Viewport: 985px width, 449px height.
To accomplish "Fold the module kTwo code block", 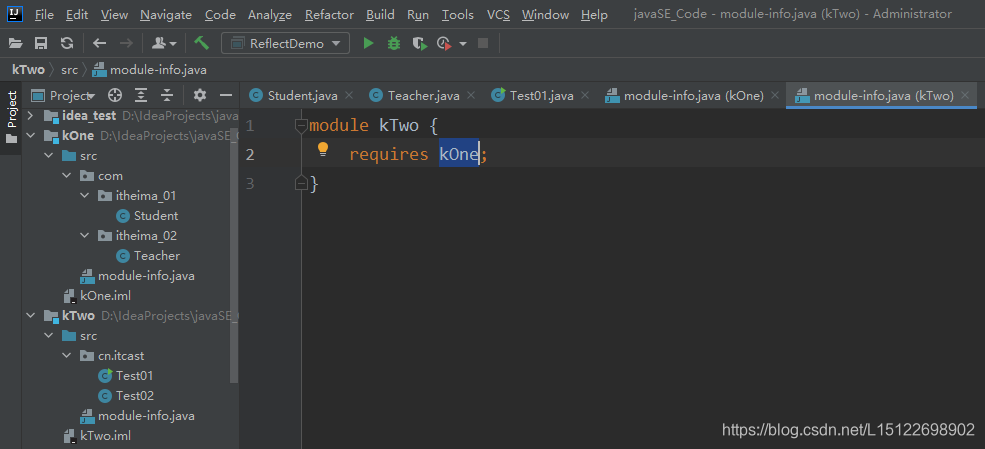I will coord(301,126).
